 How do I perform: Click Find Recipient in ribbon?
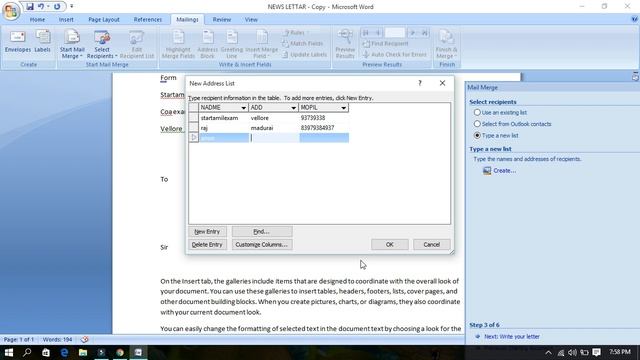pos(385,43)
